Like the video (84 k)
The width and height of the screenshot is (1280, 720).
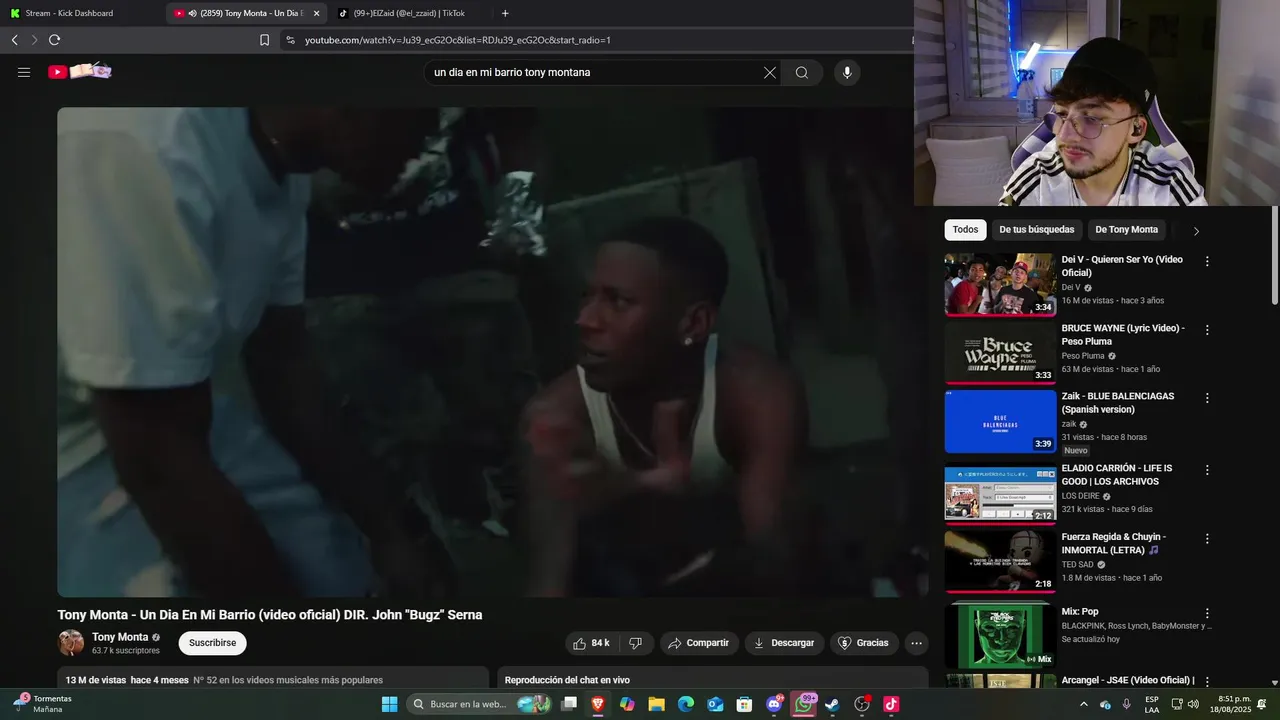(x=591, y=643)
